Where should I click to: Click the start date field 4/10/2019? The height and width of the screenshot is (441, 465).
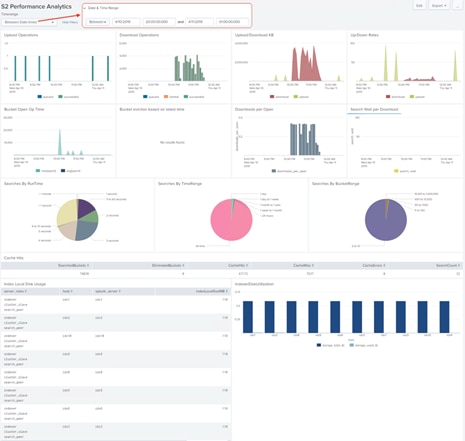(x=126, y=22)
